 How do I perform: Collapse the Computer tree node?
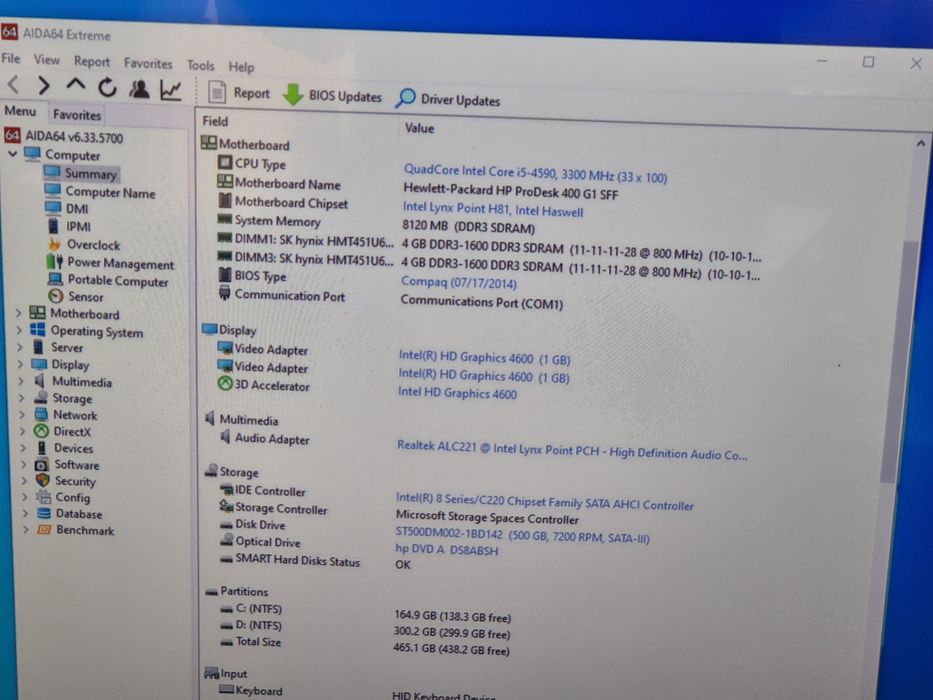click(x=12, y=154)
